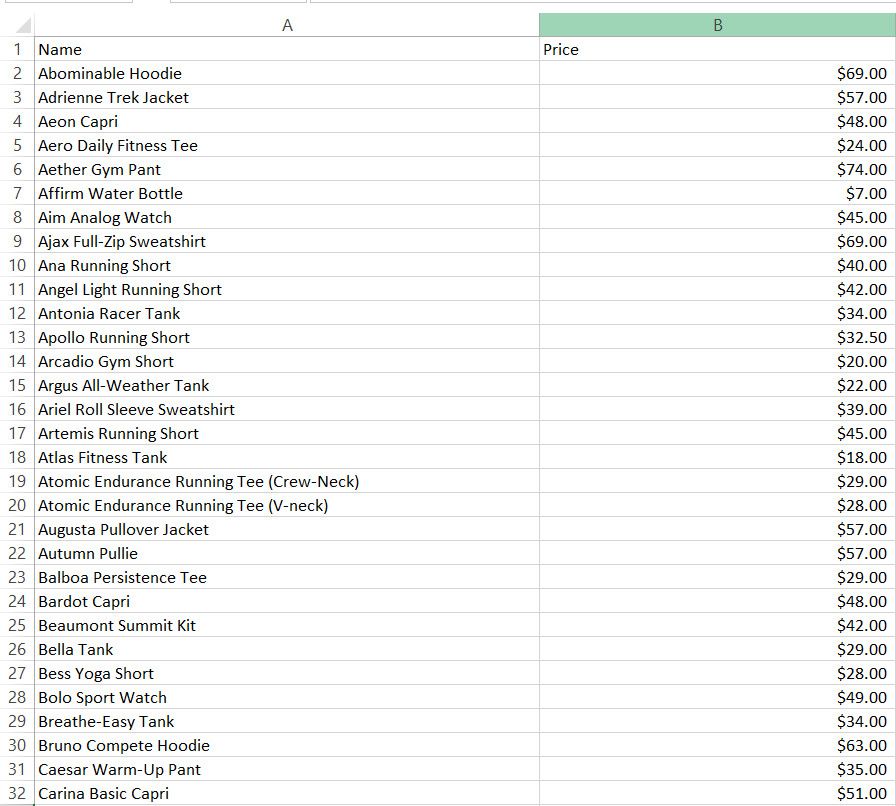
Task: Select the Caesar Warm-Up Pant cell
Action: pos(287,769)
